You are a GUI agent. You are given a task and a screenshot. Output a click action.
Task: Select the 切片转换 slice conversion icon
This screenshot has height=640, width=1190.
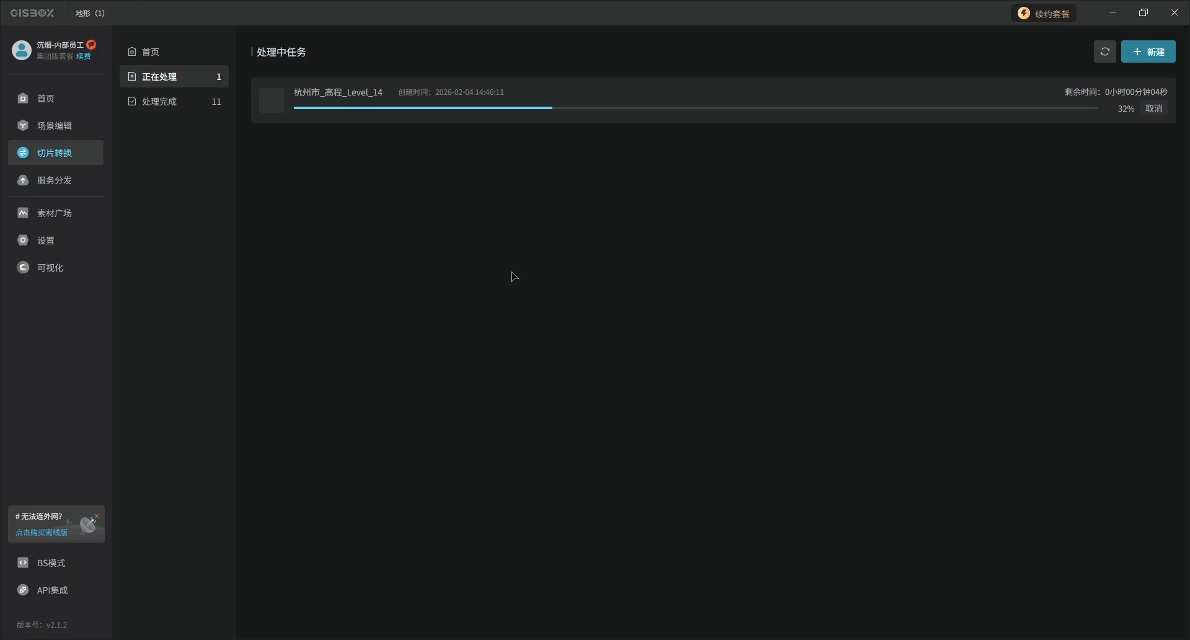pyautogui.click(x=23, y=153)
